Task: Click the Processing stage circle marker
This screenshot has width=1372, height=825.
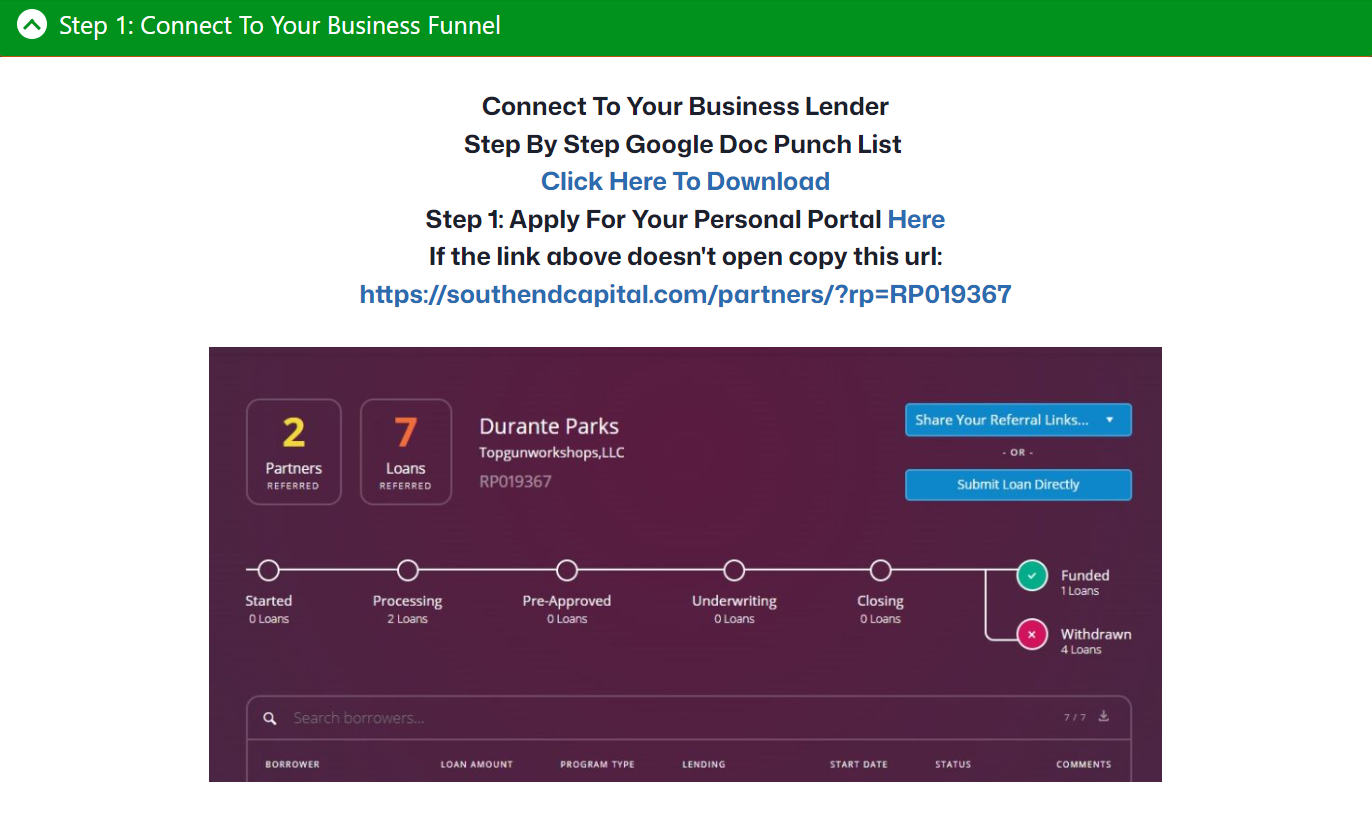Action: click(x=407, y=570)
